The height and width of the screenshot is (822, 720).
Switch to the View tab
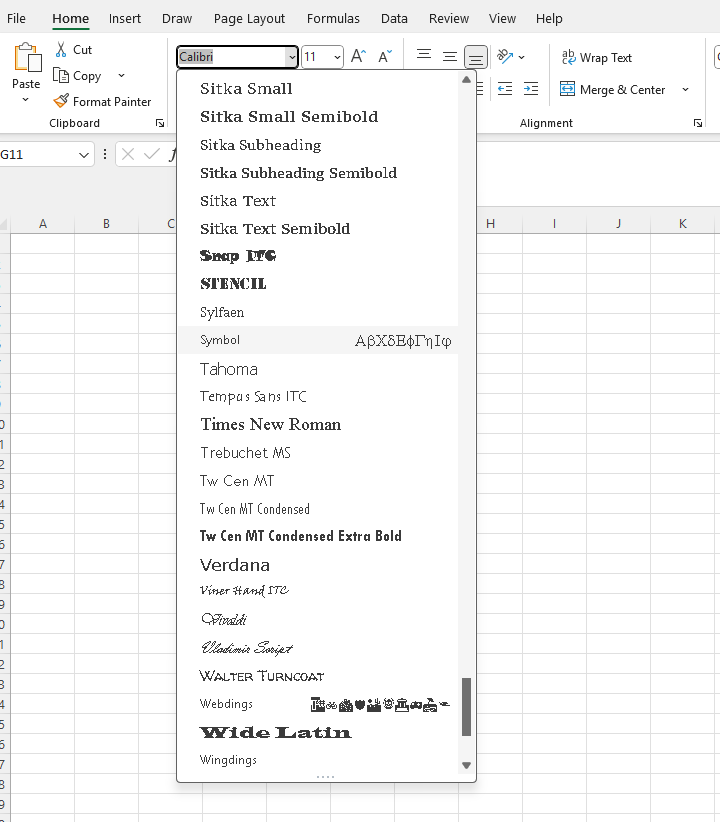click(502, 19)
